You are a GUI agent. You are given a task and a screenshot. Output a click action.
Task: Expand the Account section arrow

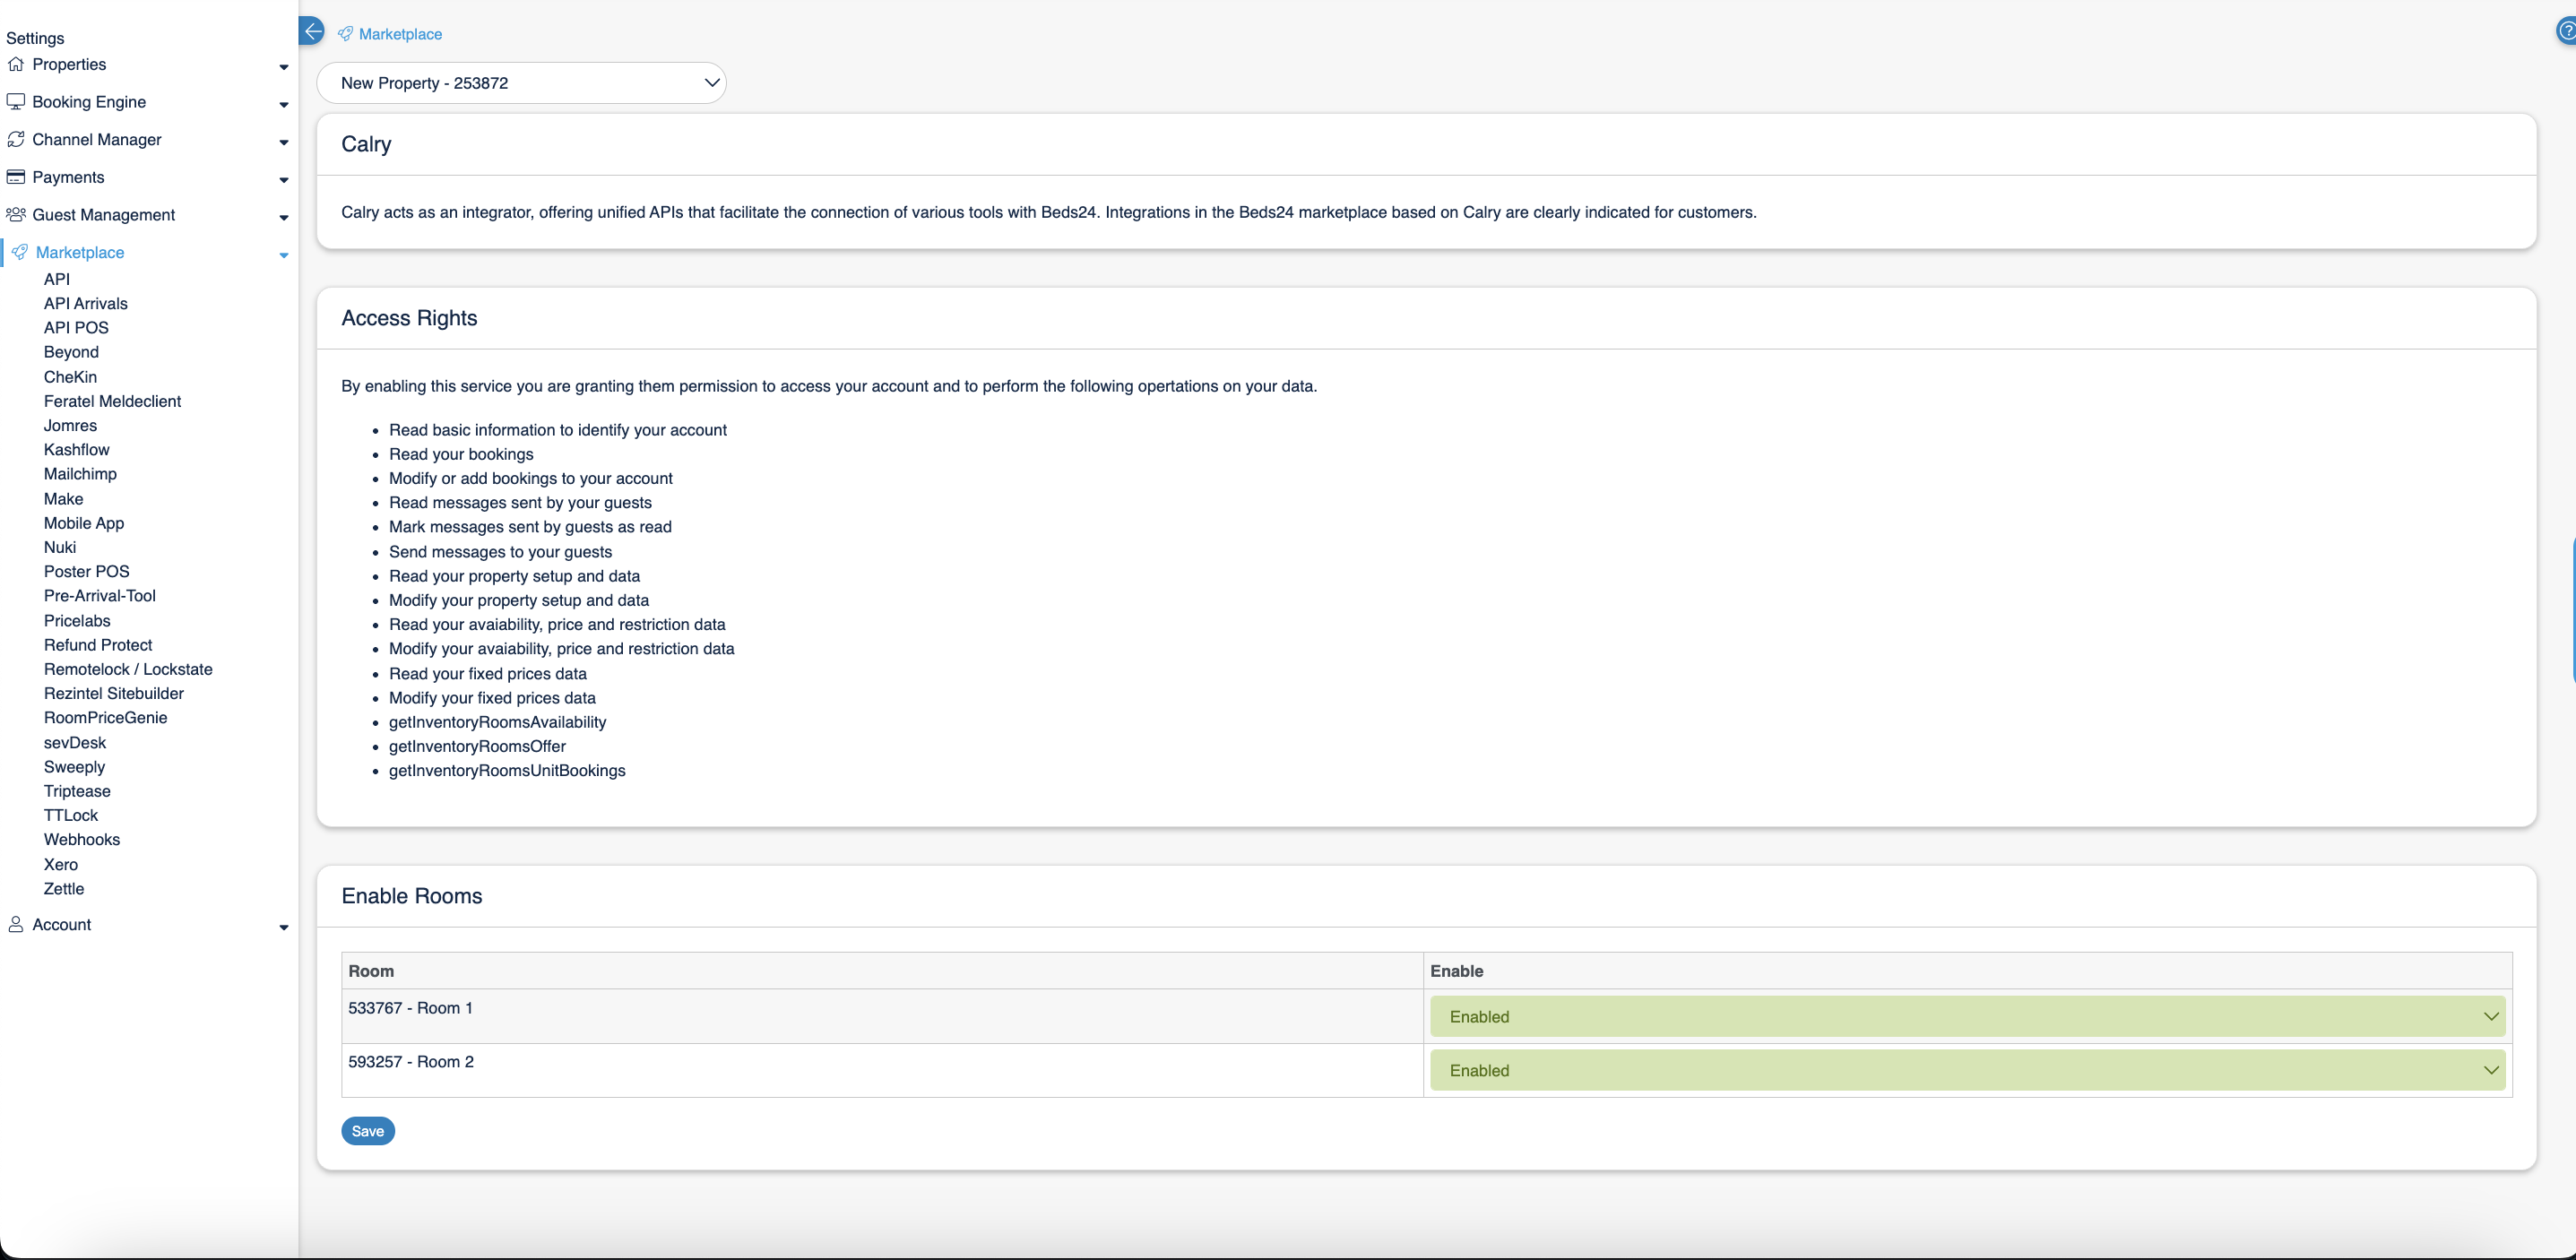(284, 928)
